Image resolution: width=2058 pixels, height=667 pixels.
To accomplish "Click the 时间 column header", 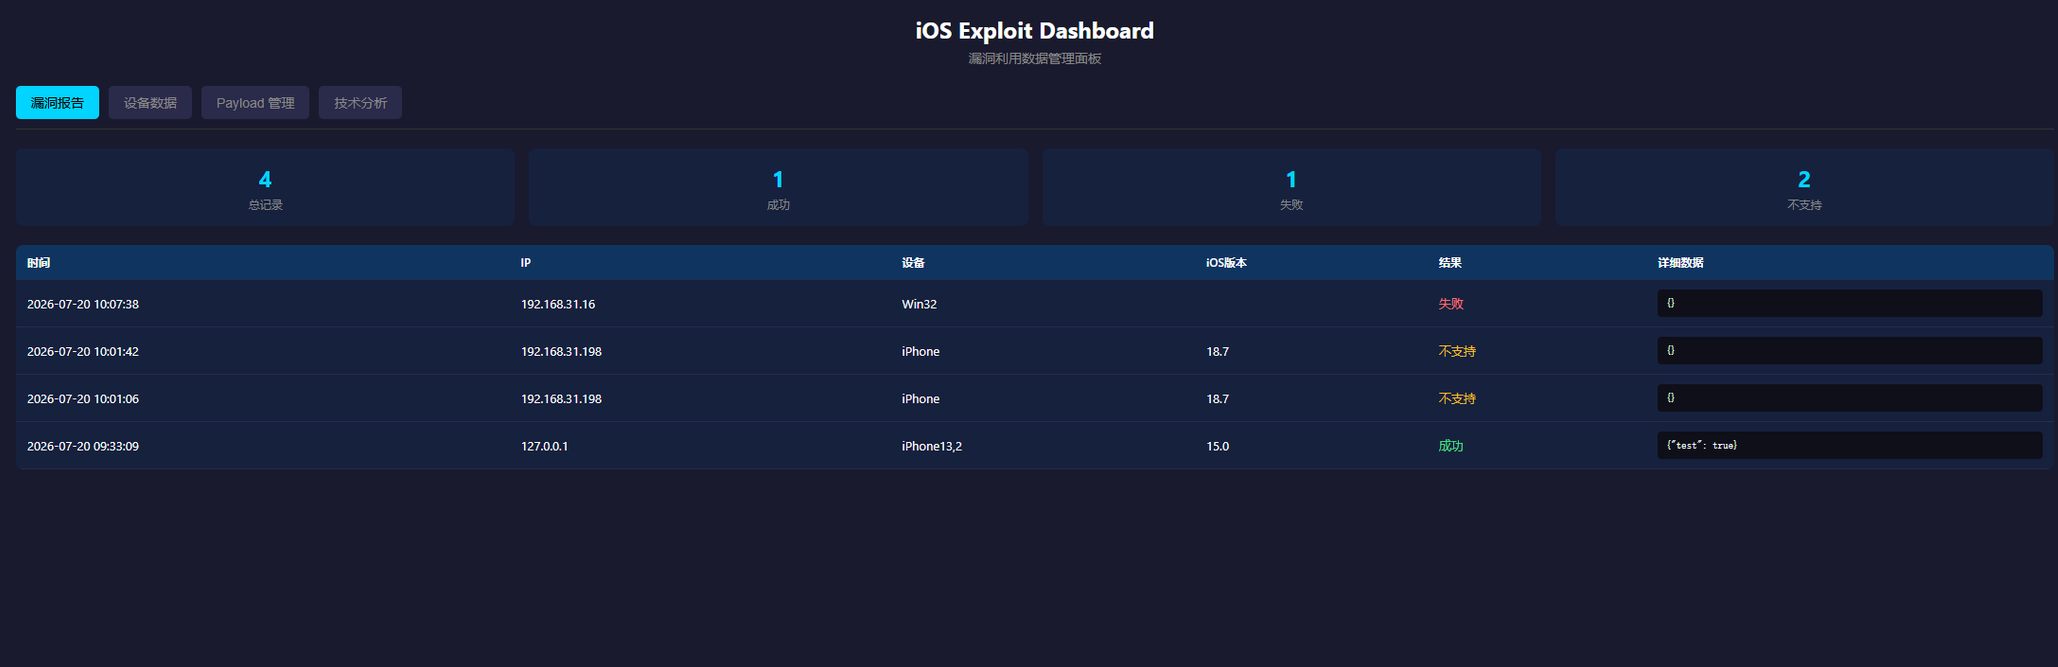I will point(39,263).
